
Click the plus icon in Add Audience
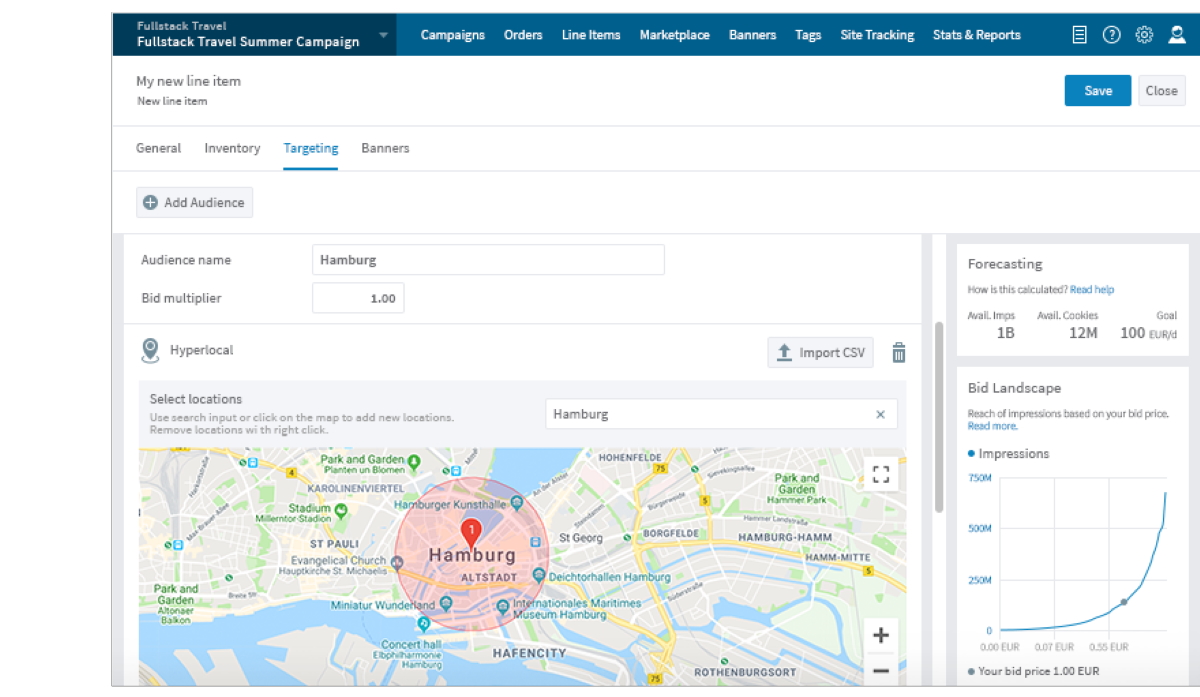[150, 203]
